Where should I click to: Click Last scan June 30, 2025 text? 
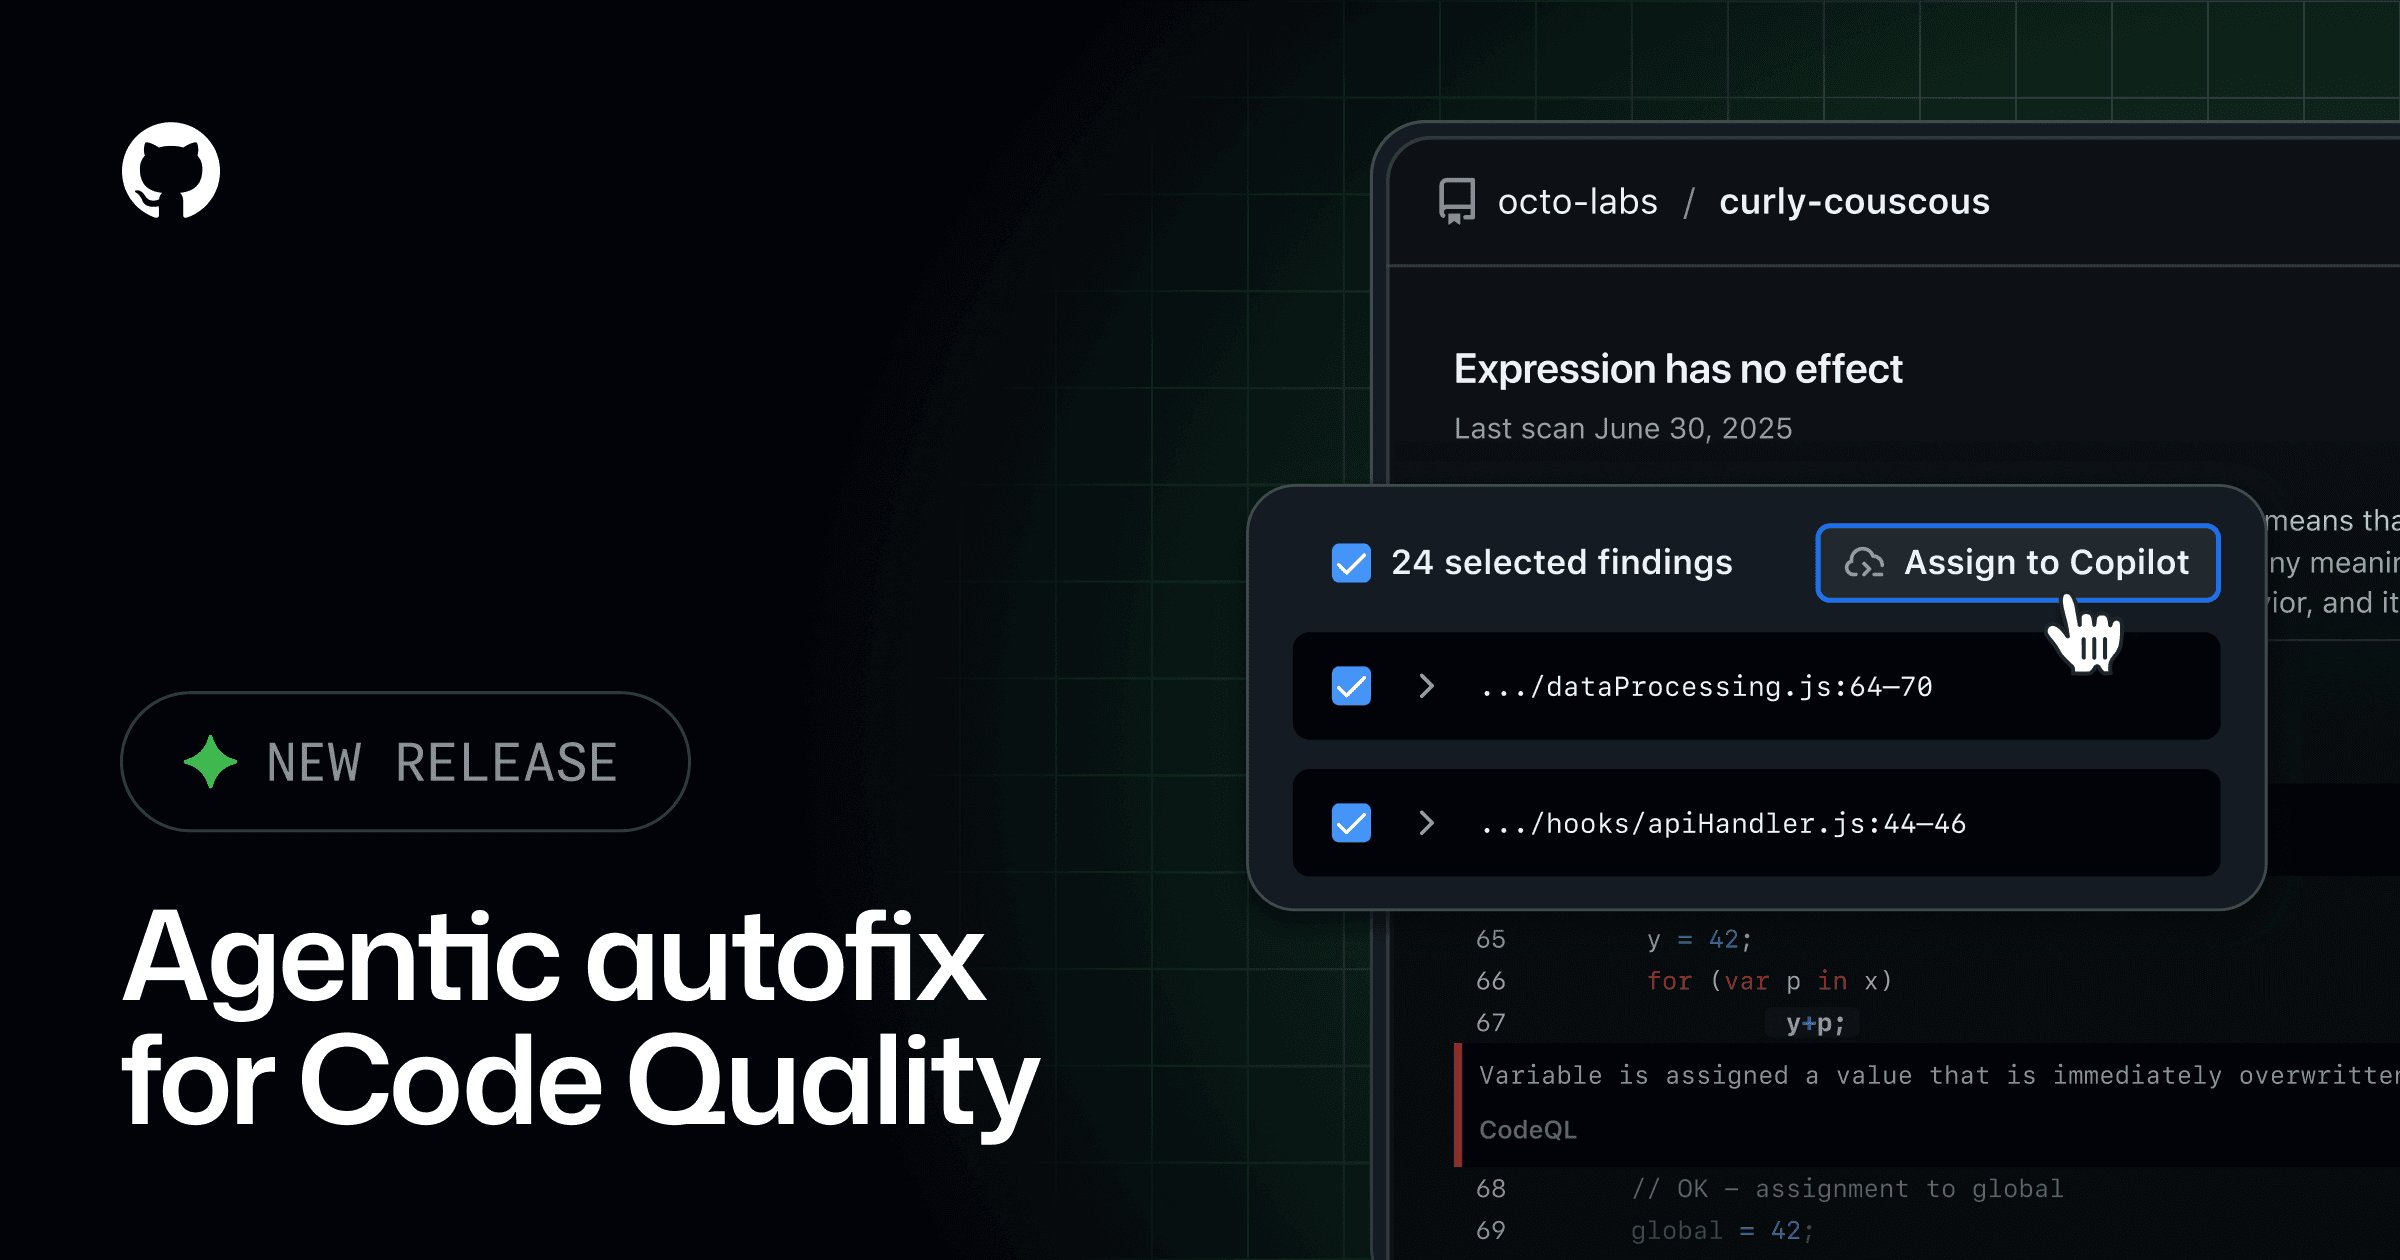click(x=1623, y=428)
